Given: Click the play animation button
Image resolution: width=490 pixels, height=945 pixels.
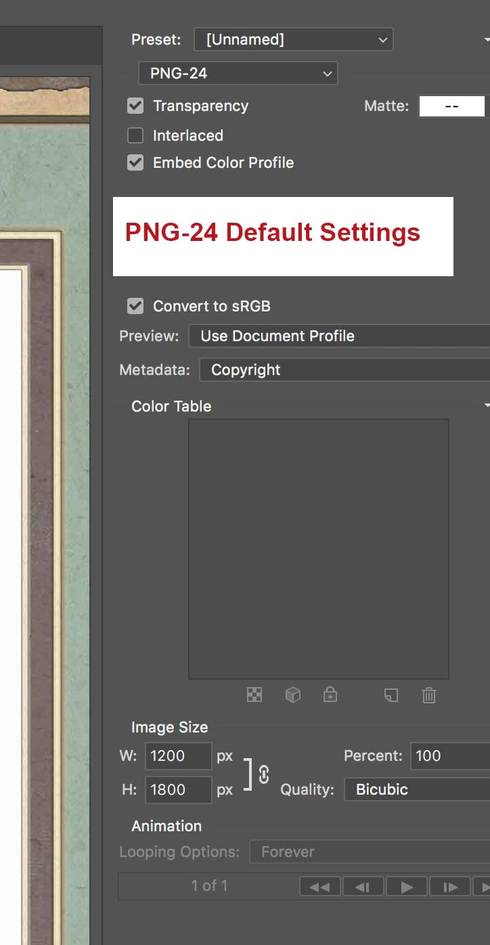Looking at the screenshot, I should point(407,887).
